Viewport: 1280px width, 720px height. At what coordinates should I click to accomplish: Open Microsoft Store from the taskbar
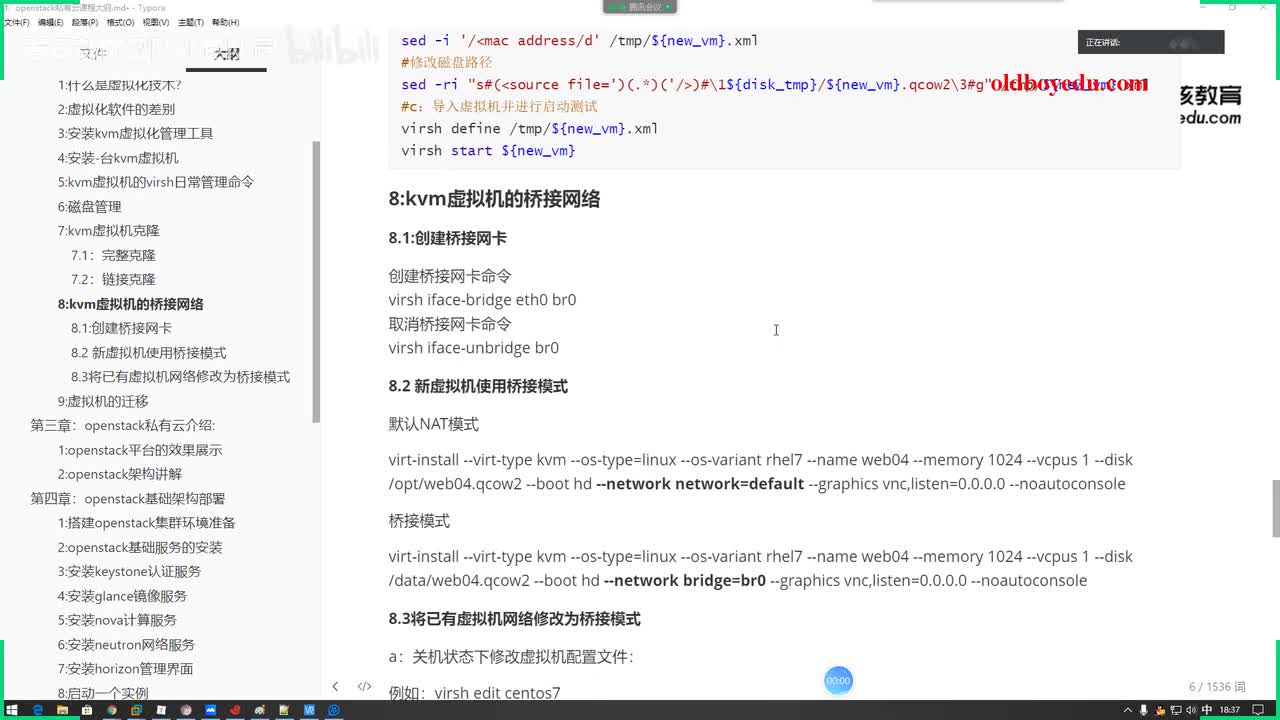point(87,710)
